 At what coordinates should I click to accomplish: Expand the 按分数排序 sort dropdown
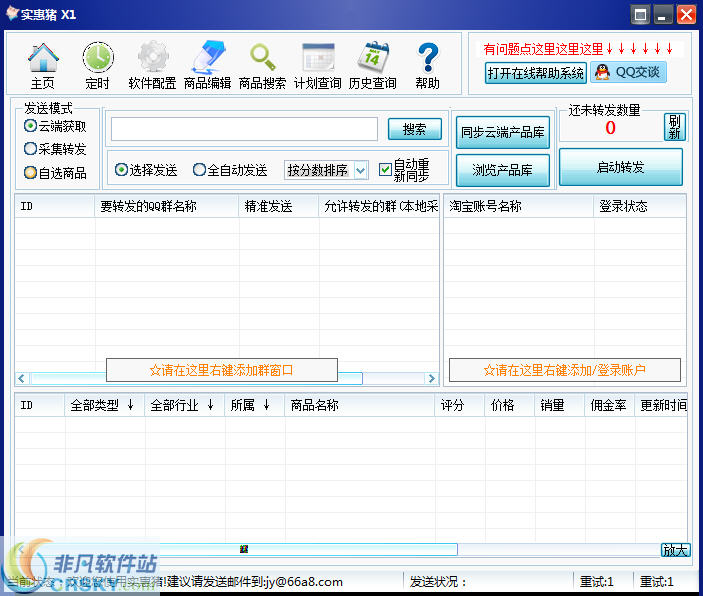361,170
